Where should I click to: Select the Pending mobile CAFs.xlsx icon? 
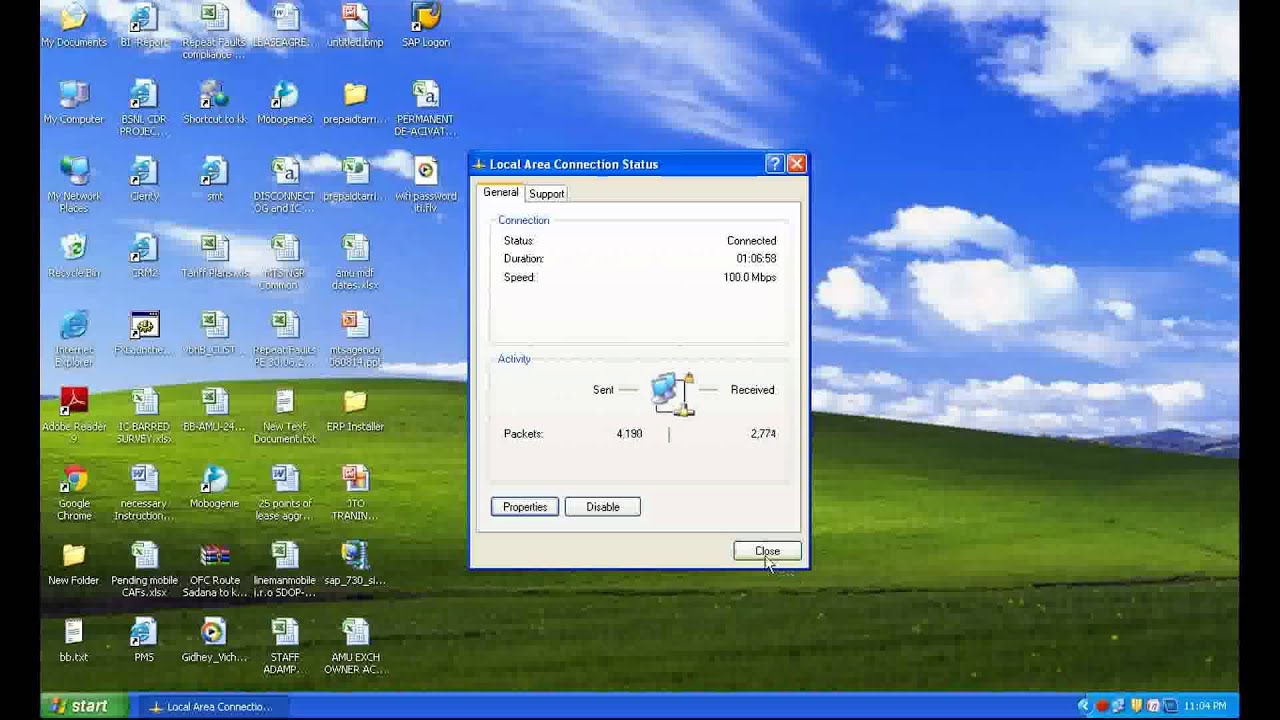pos(144,569)
